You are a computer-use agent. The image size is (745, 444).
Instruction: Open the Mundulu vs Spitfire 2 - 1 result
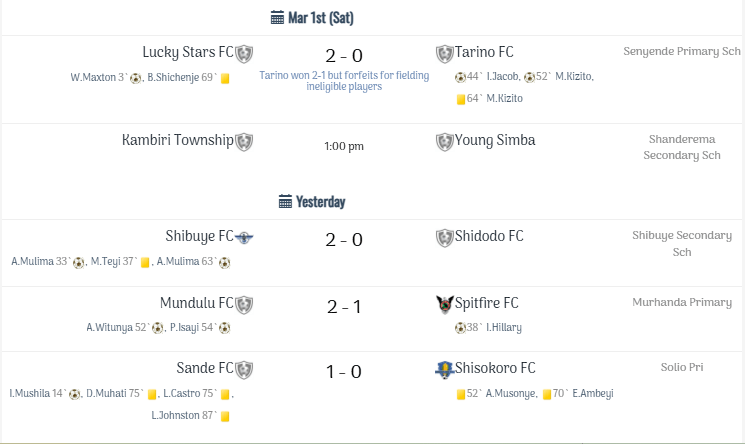(x=344, y=307)
